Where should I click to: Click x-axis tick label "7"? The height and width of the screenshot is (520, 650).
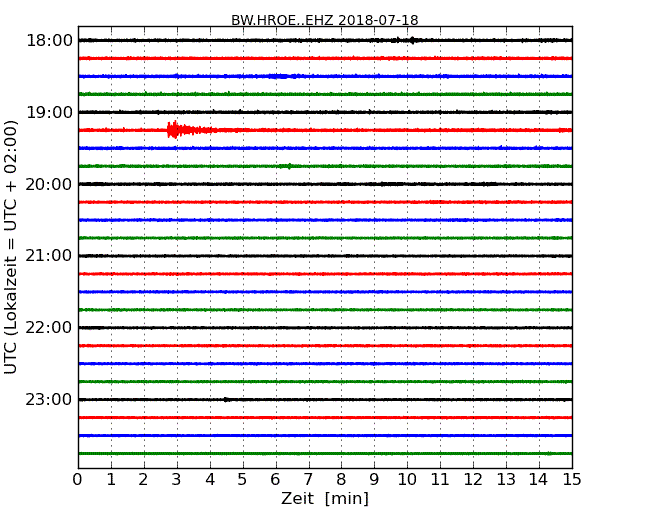308,479
